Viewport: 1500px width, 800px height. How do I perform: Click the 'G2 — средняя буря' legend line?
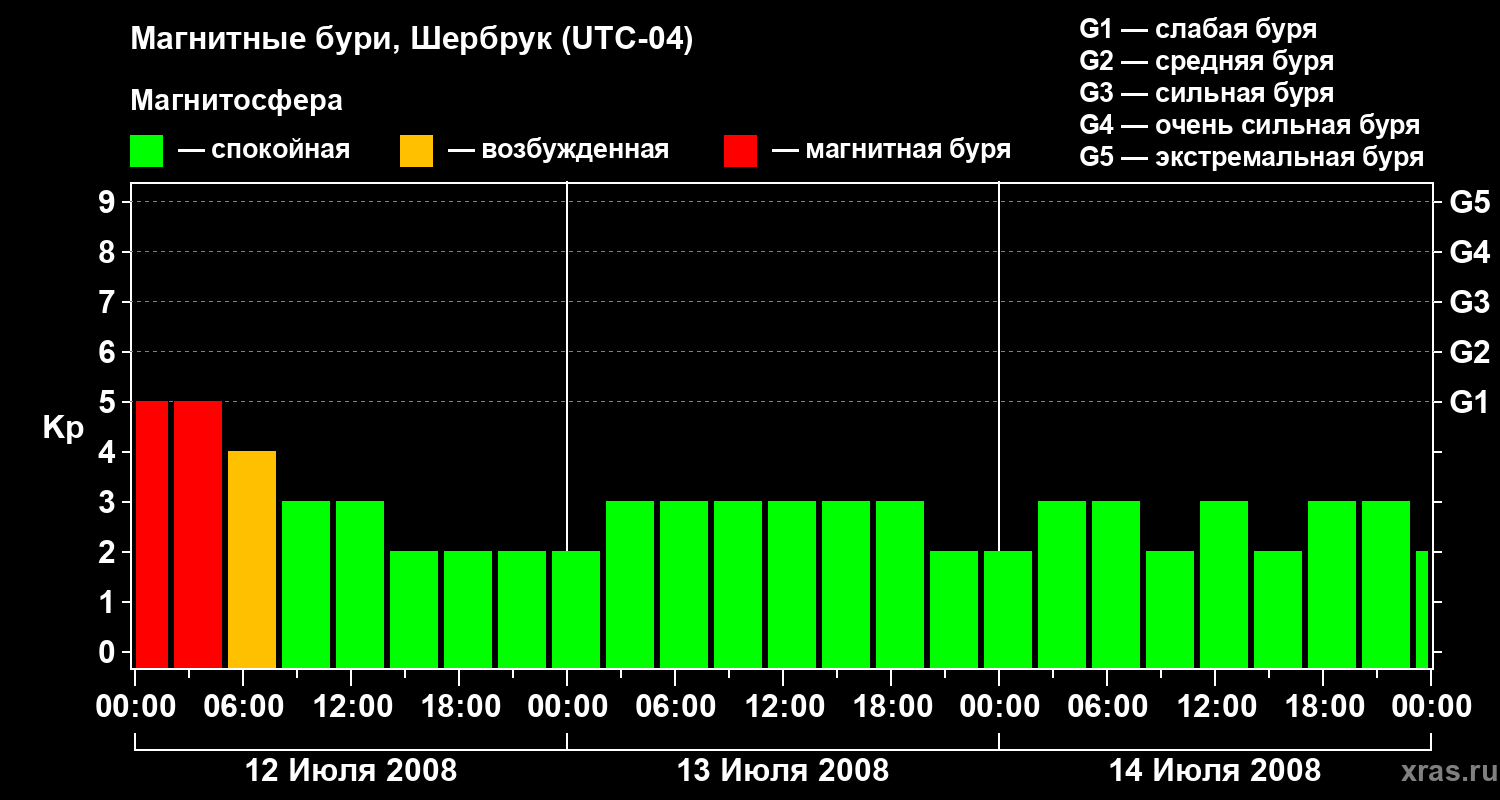coord(1206,61)
